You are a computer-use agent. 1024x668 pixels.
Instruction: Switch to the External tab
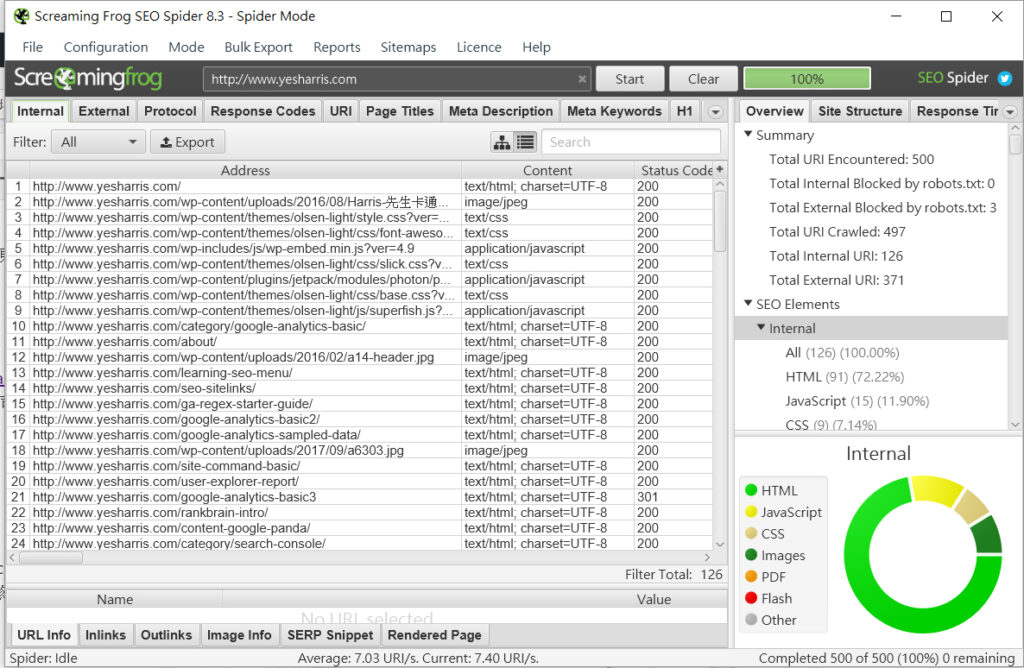[104, 111]
